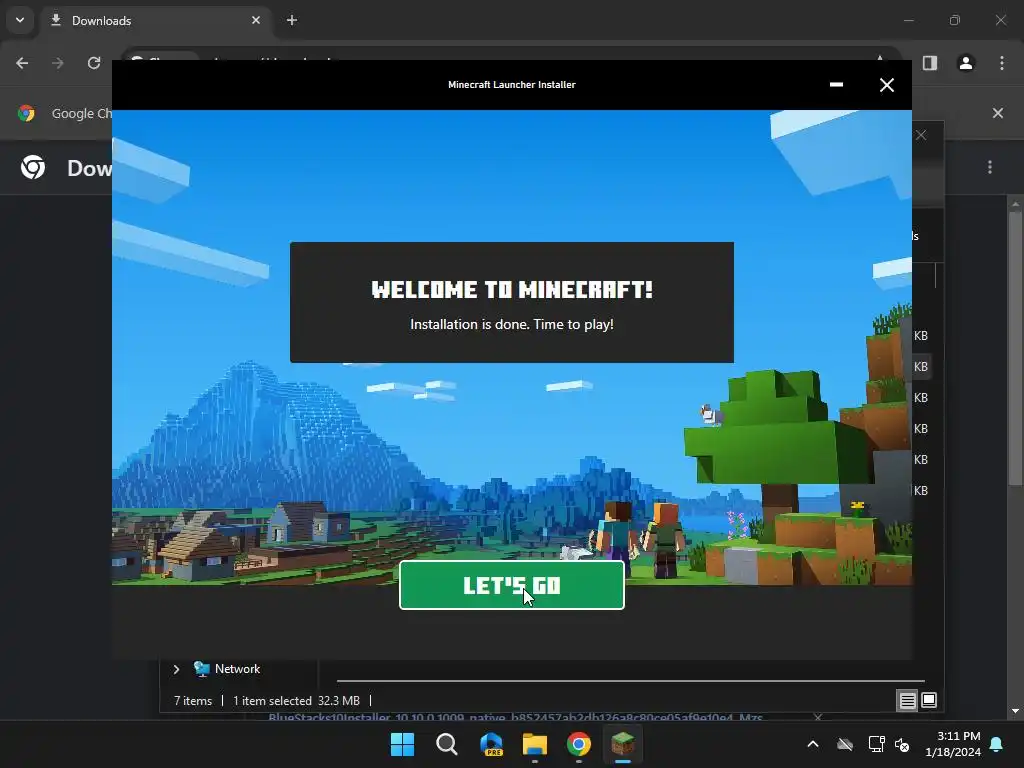The image size is (1024, 768).
Task: Open a new Chrome tab
Action: [292, 20]
